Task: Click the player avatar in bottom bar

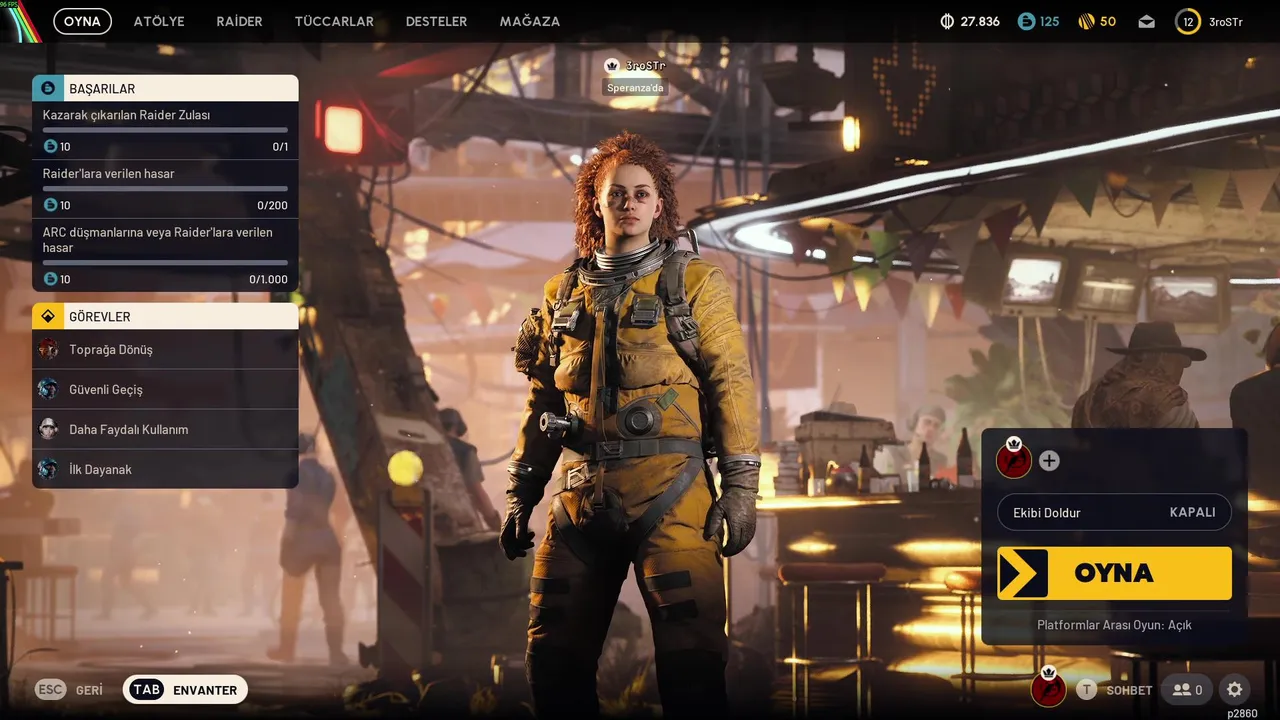Action: [x=1048, y=687]
